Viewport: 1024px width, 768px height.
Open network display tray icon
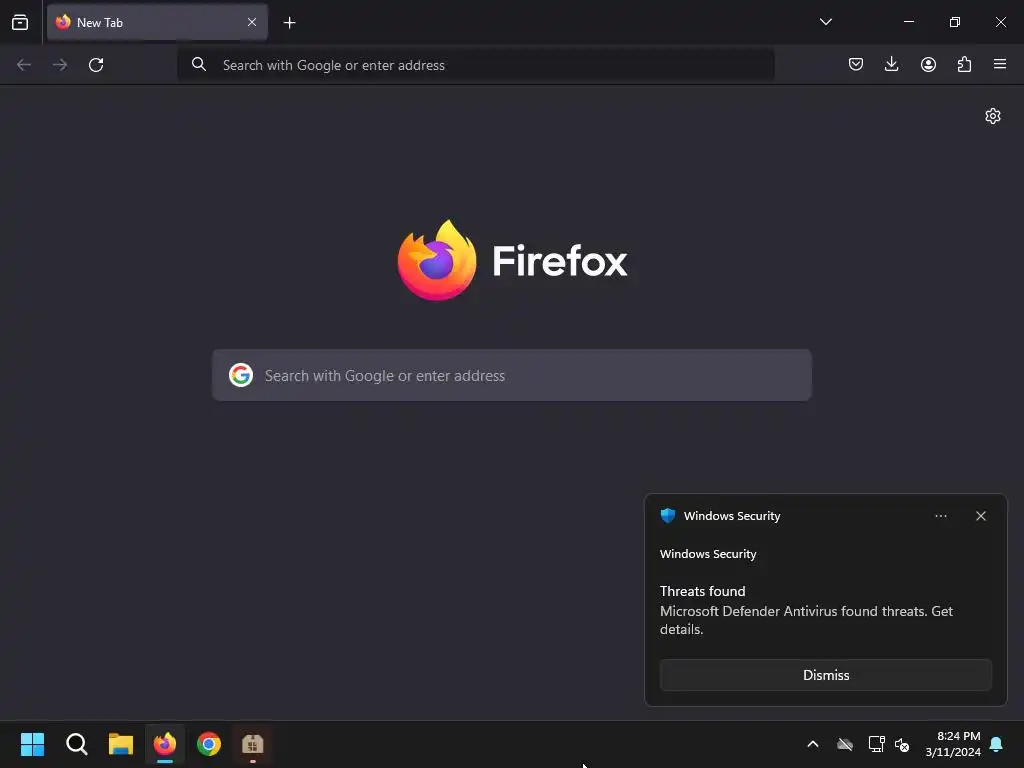[x=876, y=744]
